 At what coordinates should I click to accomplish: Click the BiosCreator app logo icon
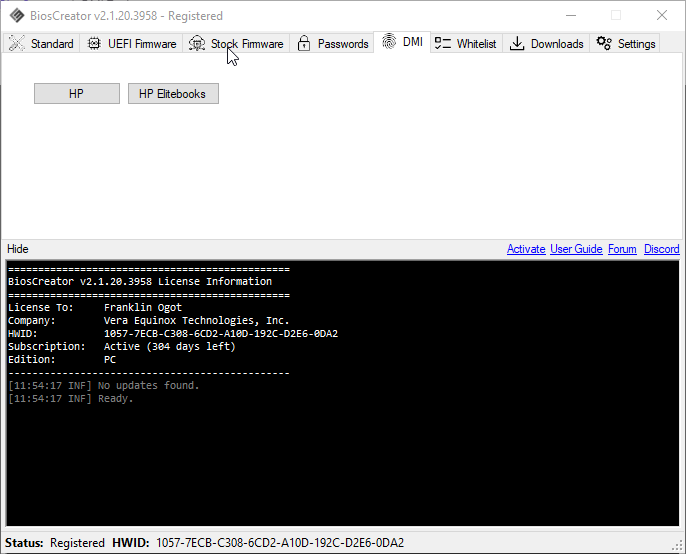[17, 16]
